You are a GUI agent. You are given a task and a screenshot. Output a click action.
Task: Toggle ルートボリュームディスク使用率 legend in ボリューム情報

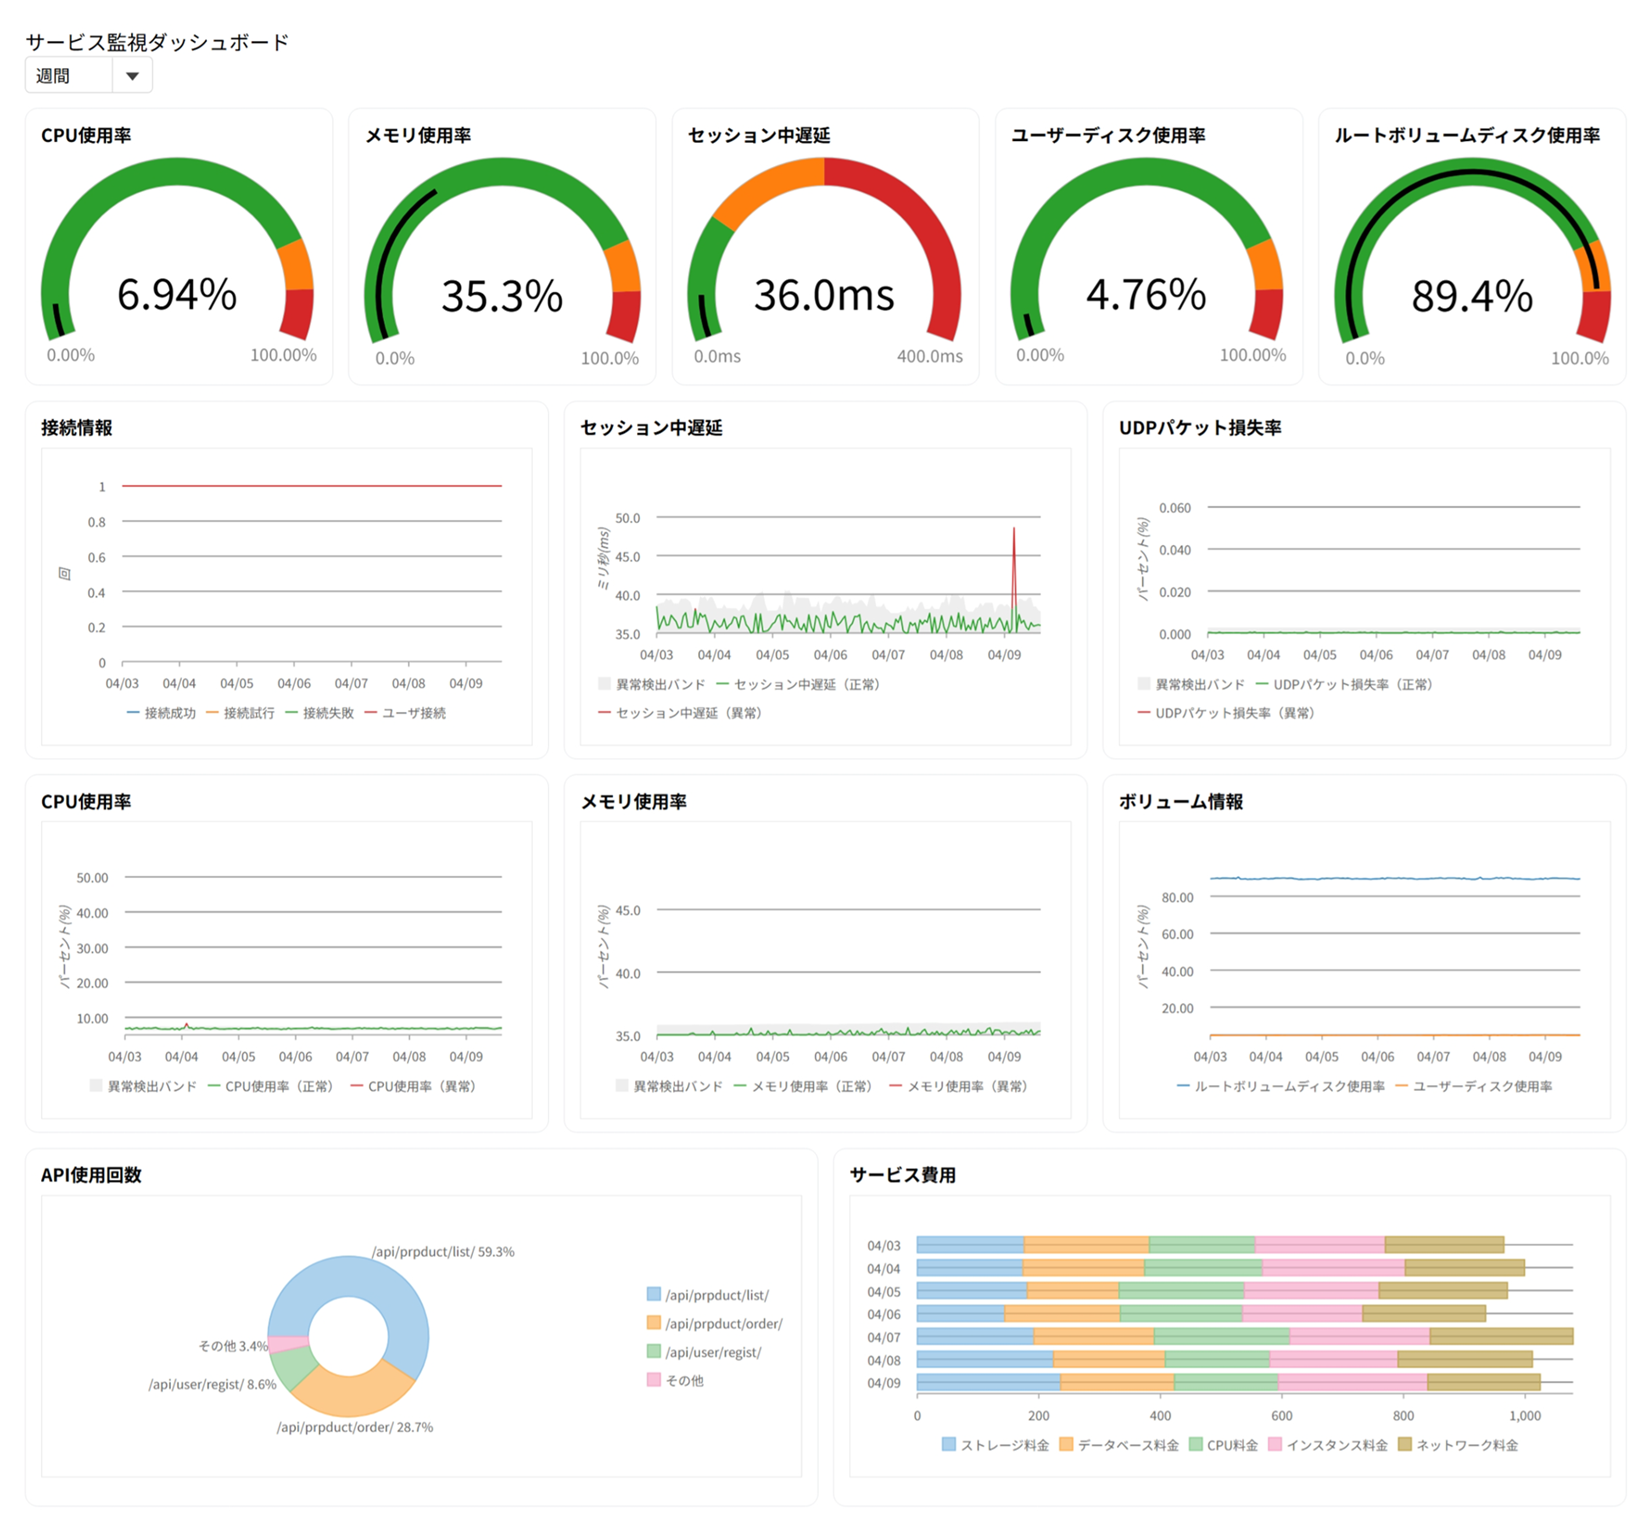coord(1281,1086)
